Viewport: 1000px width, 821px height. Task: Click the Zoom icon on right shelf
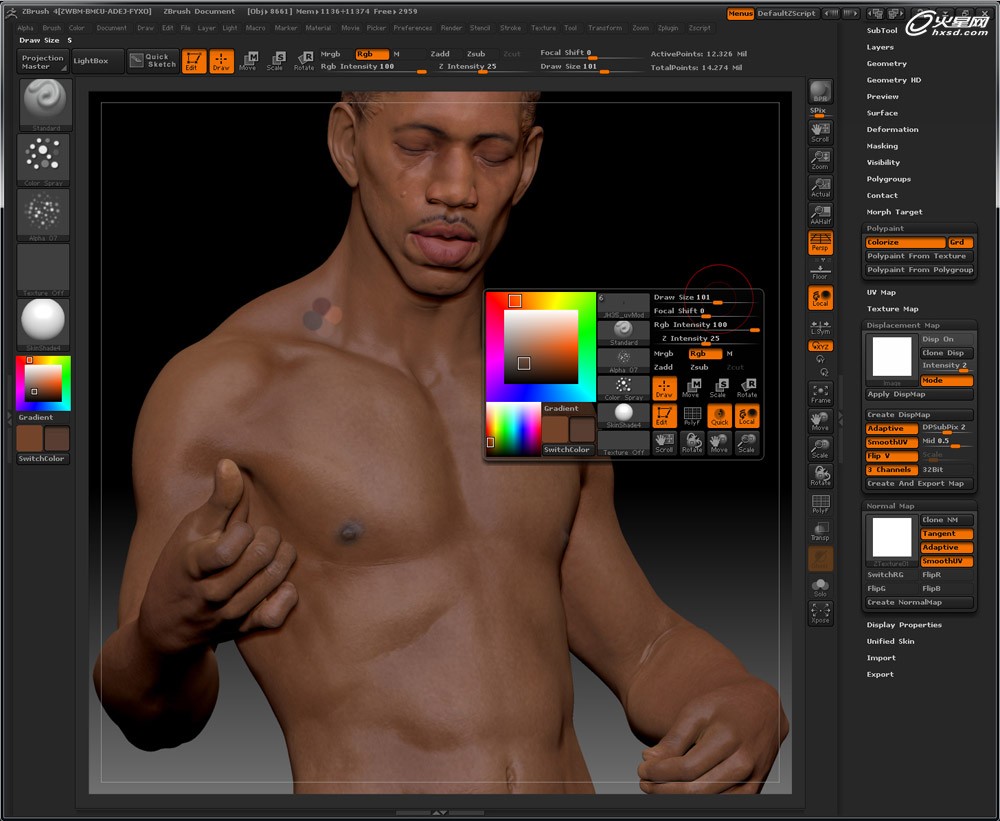coord(820,159)
